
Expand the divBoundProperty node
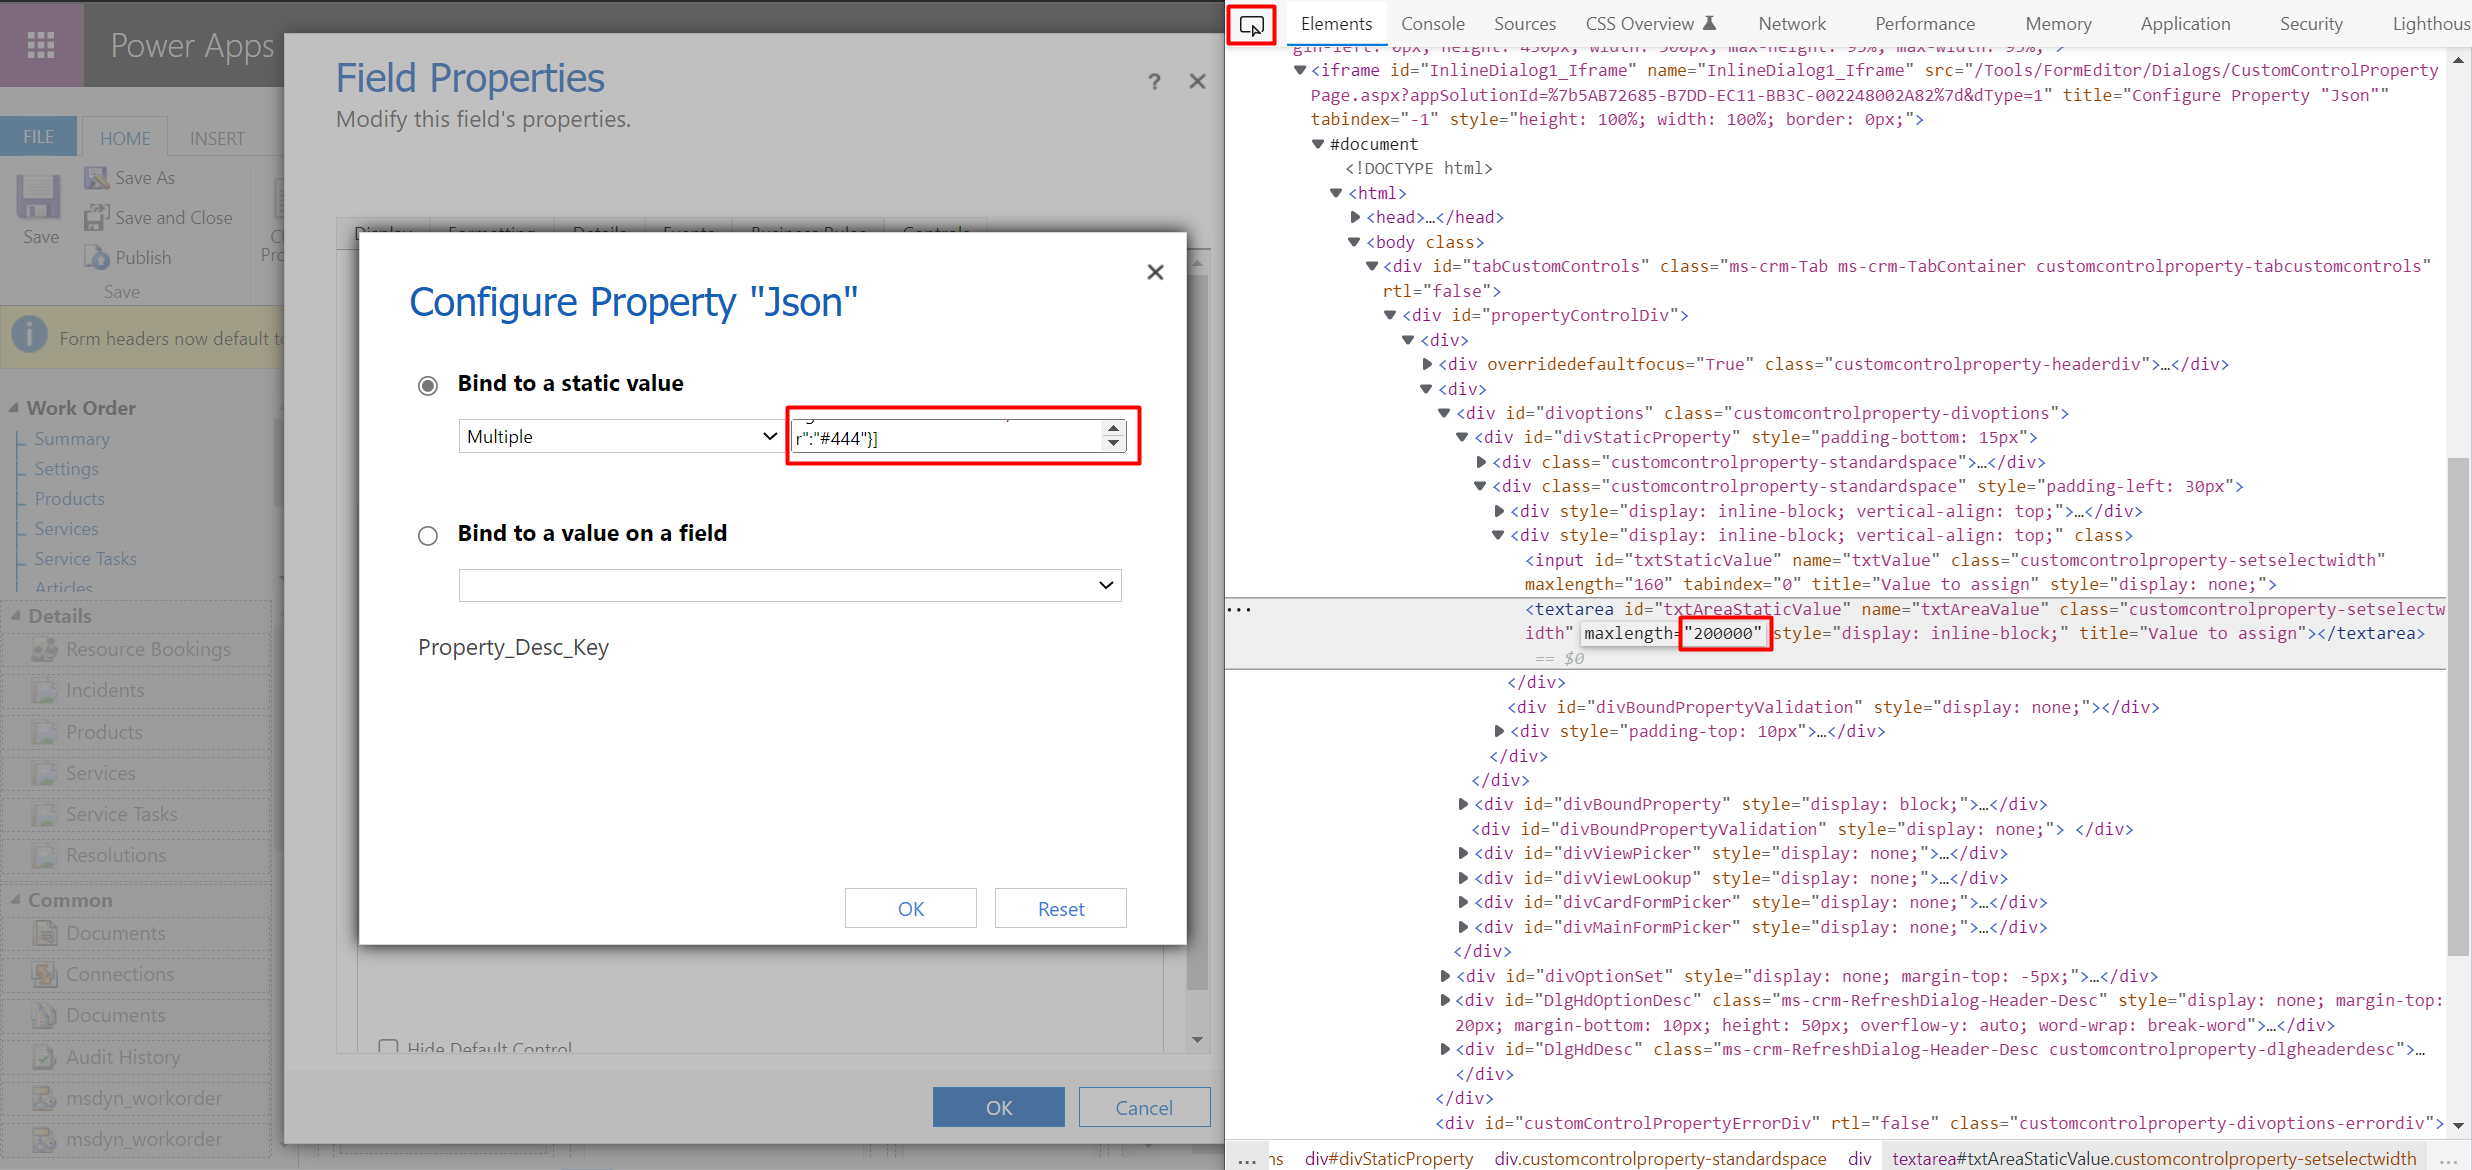pos(1463,804)
